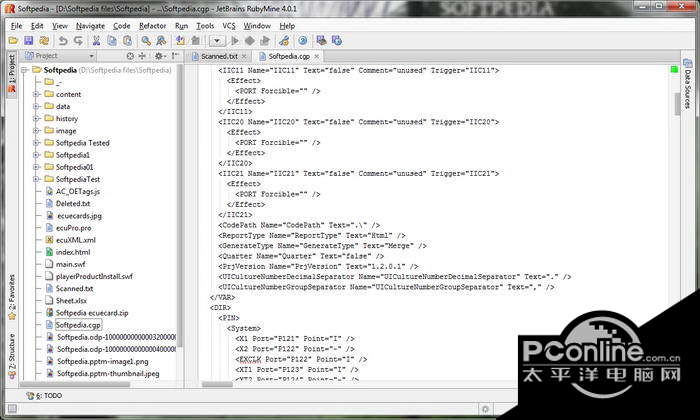The width and height of the screenshot is (700, 420).
Task: Click the Help question mark icon
Action: tap(303, 41)
